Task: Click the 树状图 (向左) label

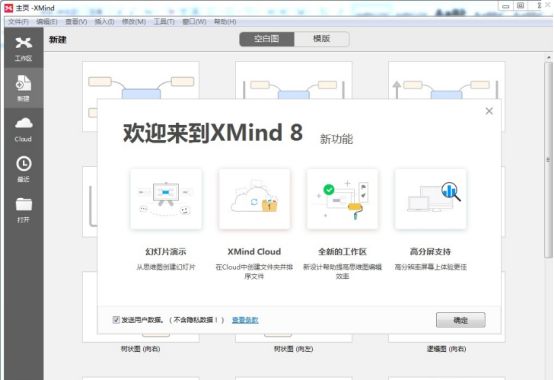Action: [294, 349]
